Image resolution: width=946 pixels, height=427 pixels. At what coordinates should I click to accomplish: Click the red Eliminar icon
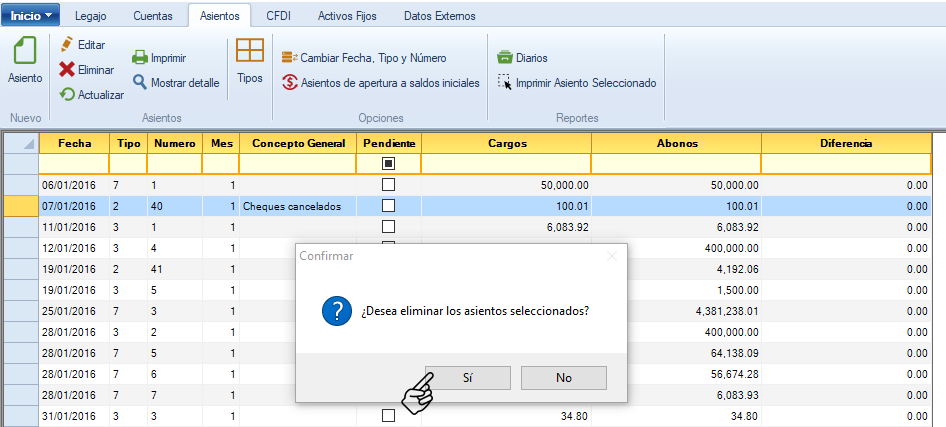(x=67, y=70)
